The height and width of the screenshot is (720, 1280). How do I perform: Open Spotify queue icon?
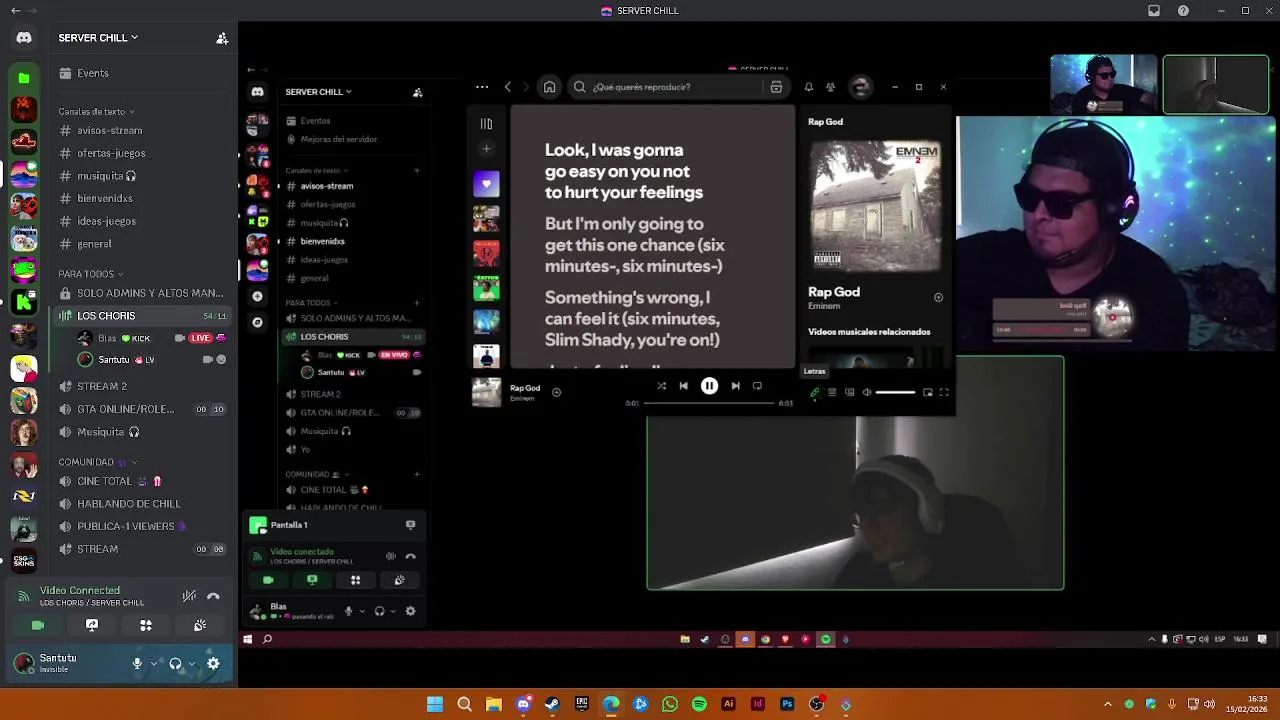(832, 392)
